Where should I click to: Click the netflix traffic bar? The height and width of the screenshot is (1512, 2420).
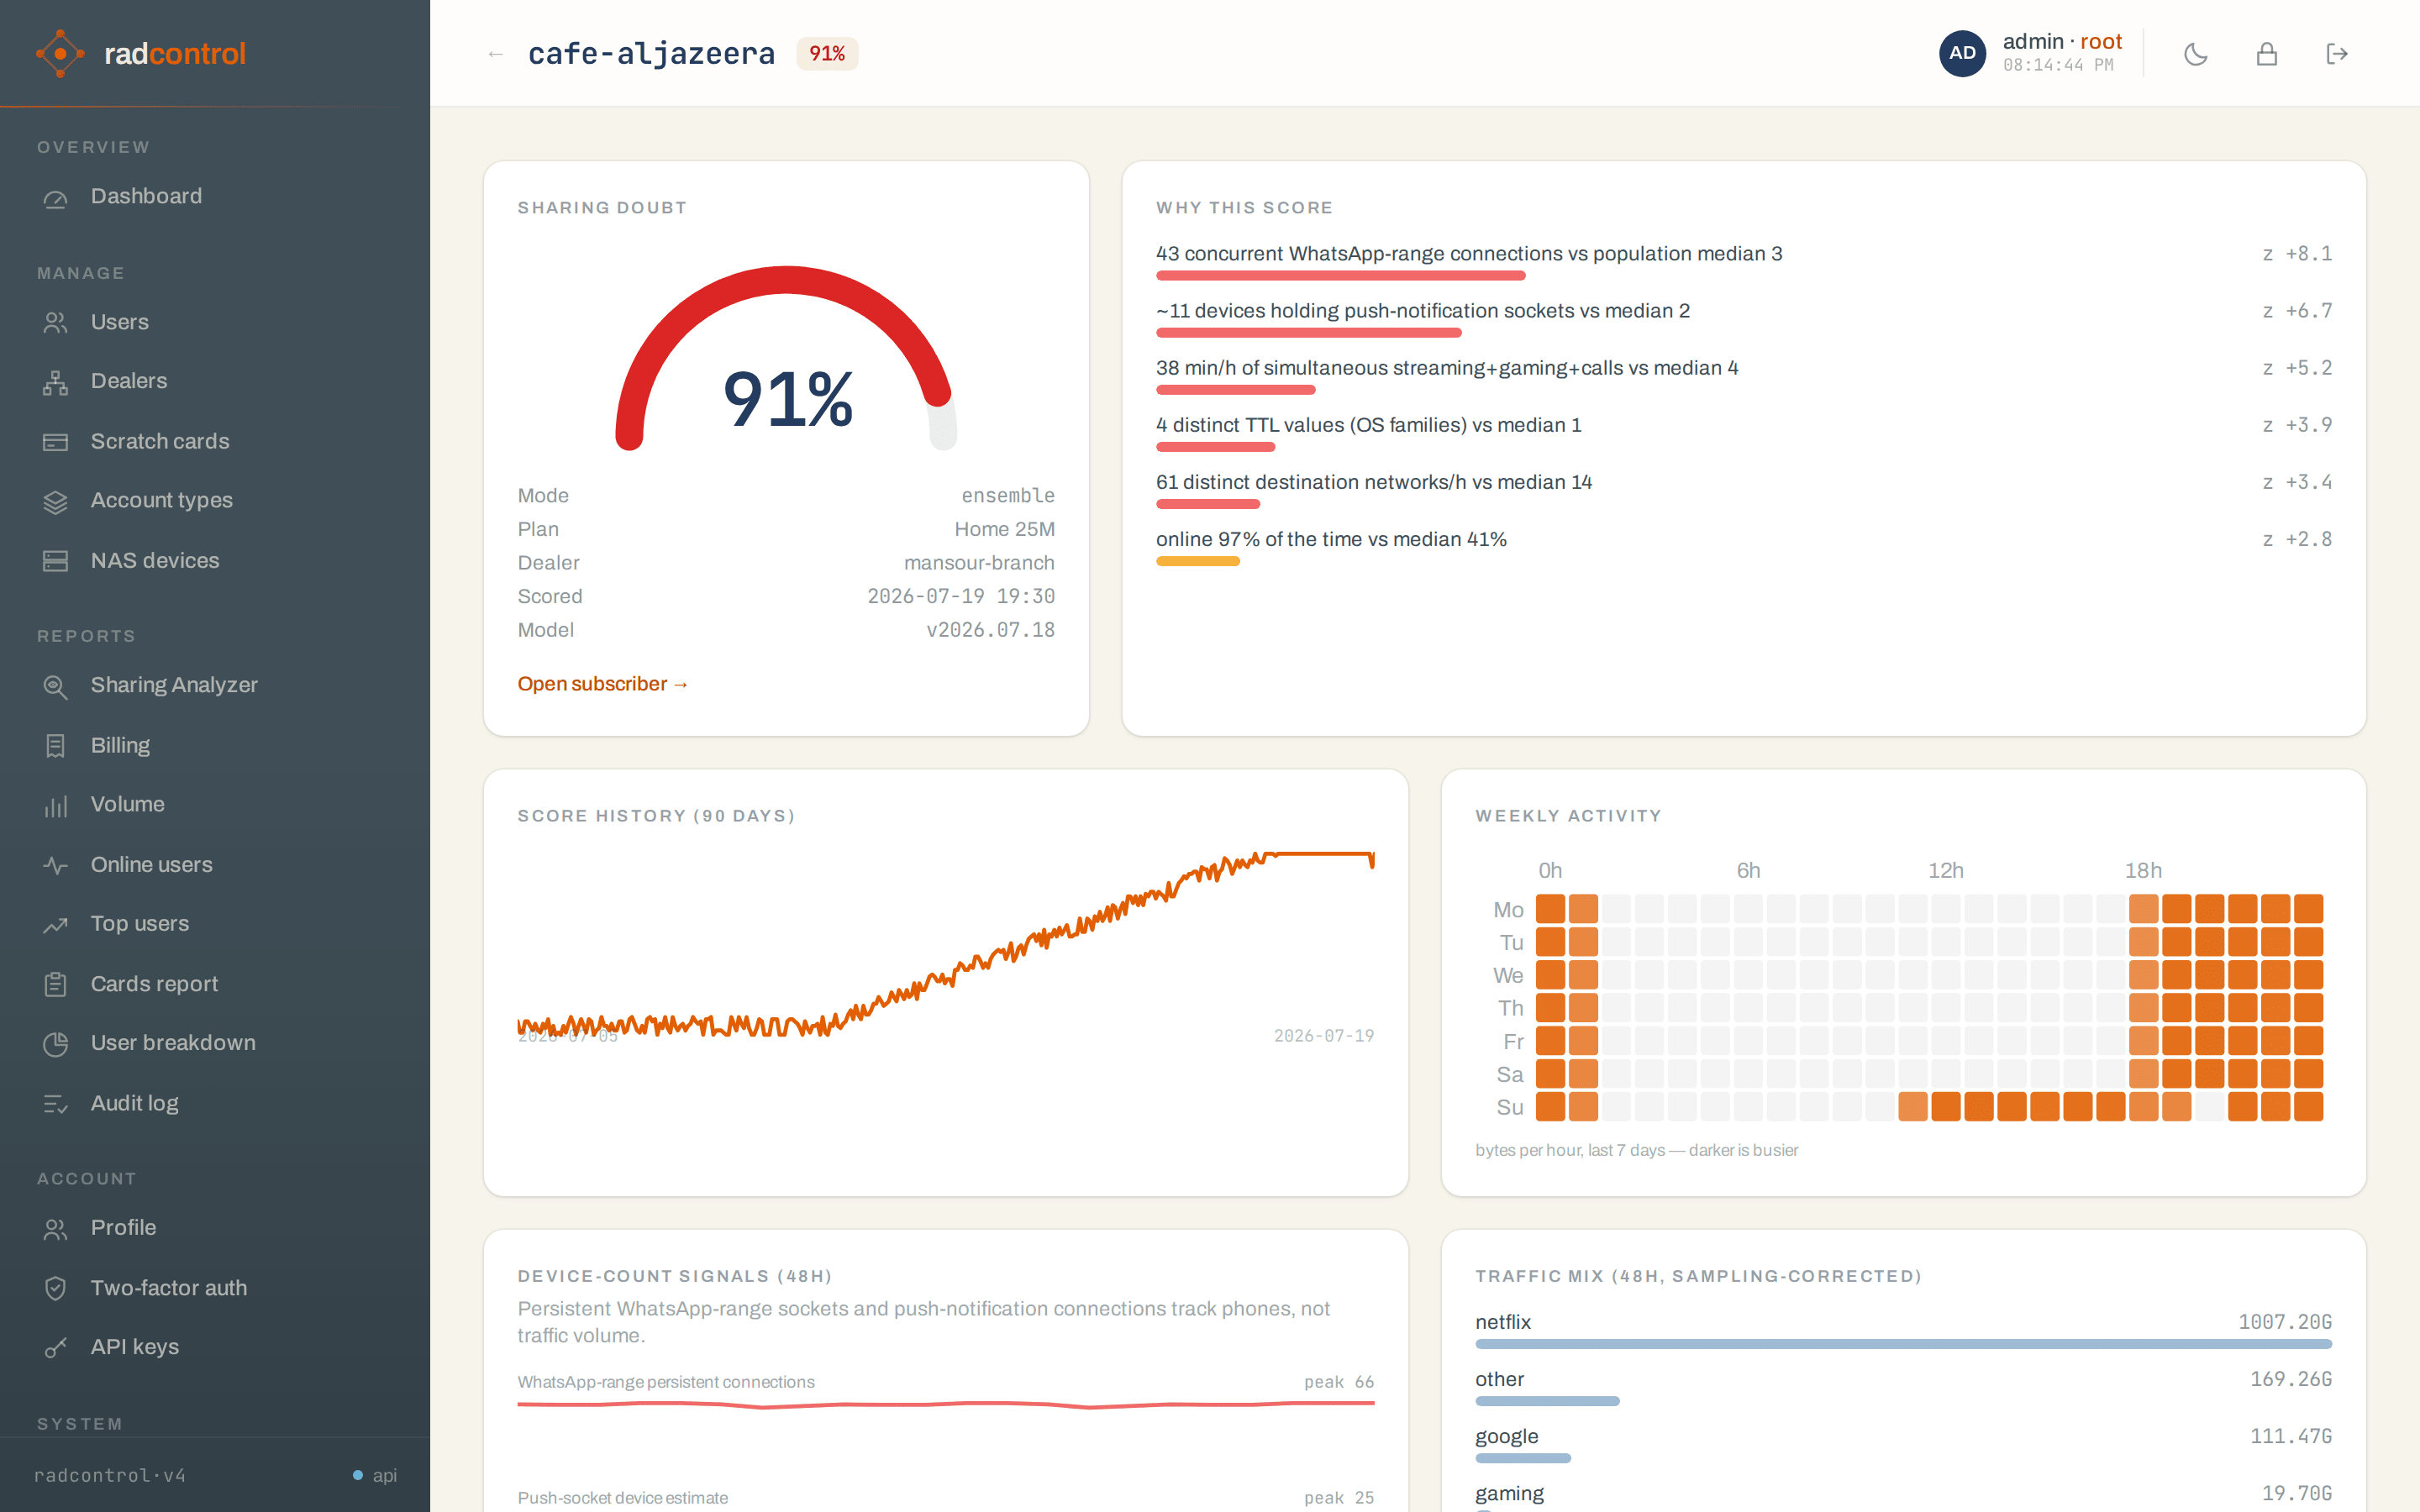[1903, 1344]
